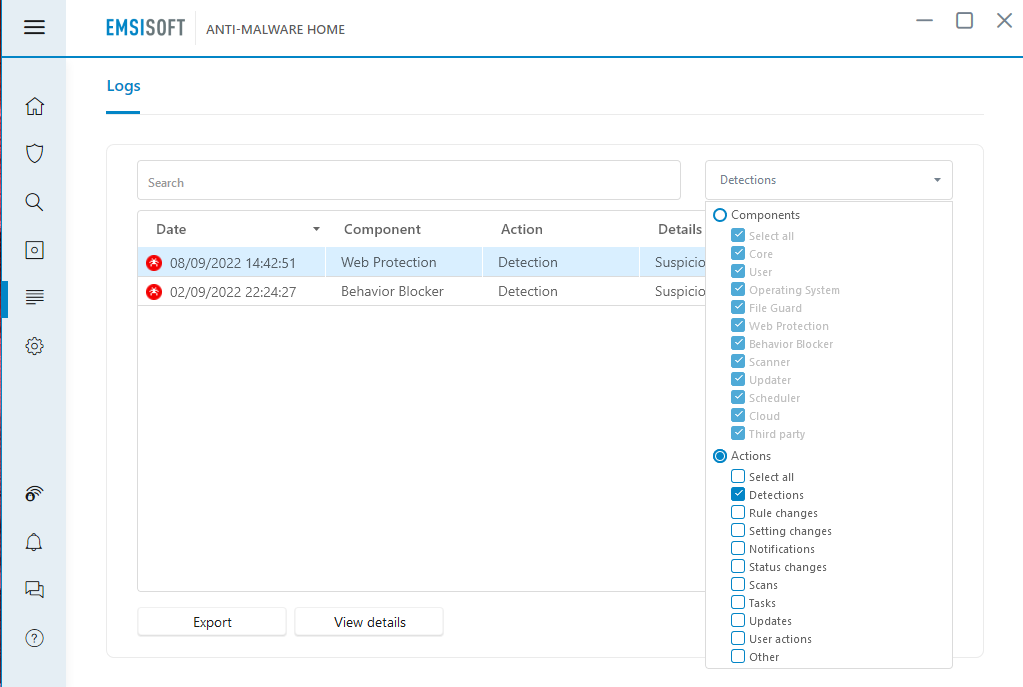The height and width of the screenshot is (687, 1023).
Task: Select the Components radio button
Action: click(720, 215)
